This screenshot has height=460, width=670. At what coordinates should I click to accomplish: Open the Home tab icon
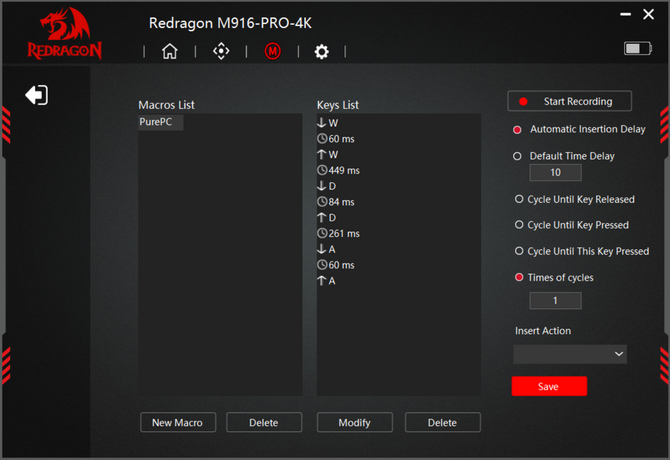click(170, 51)
